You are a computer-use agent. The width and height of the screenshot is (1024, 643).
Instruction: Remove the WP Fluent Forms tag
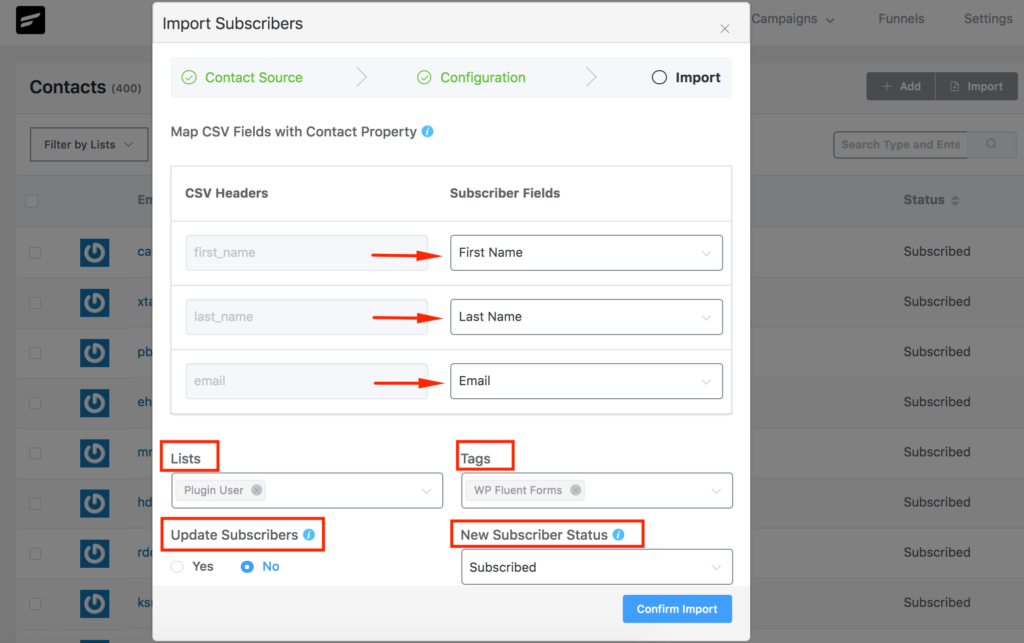click(x=575, y=490)
